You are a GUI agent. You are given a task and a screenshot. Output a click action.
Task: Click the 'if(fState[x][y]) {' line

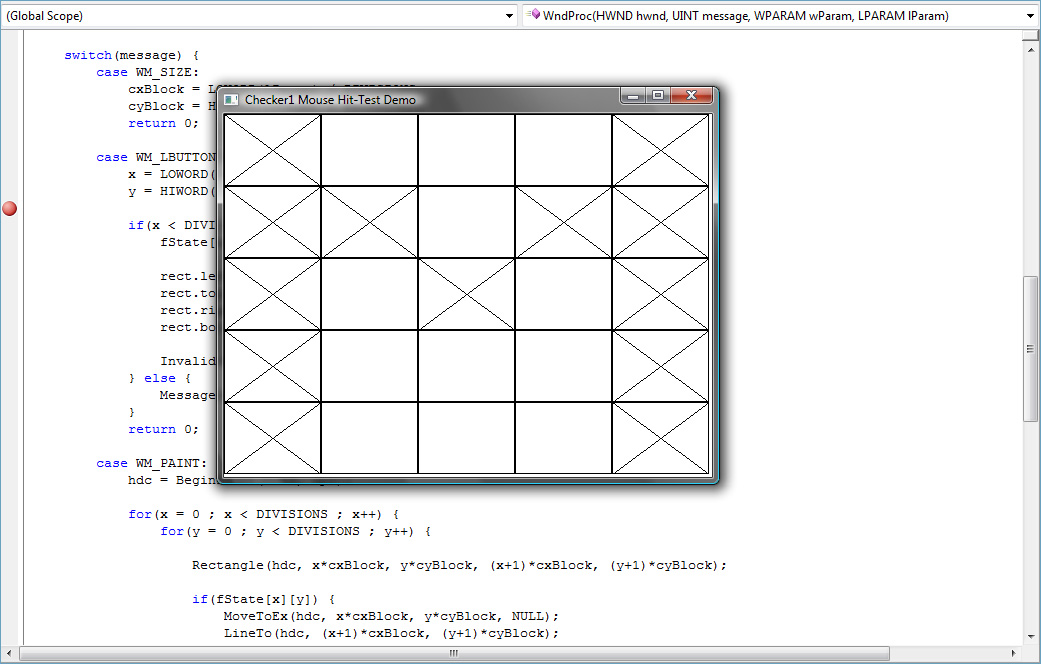[264, 600]
